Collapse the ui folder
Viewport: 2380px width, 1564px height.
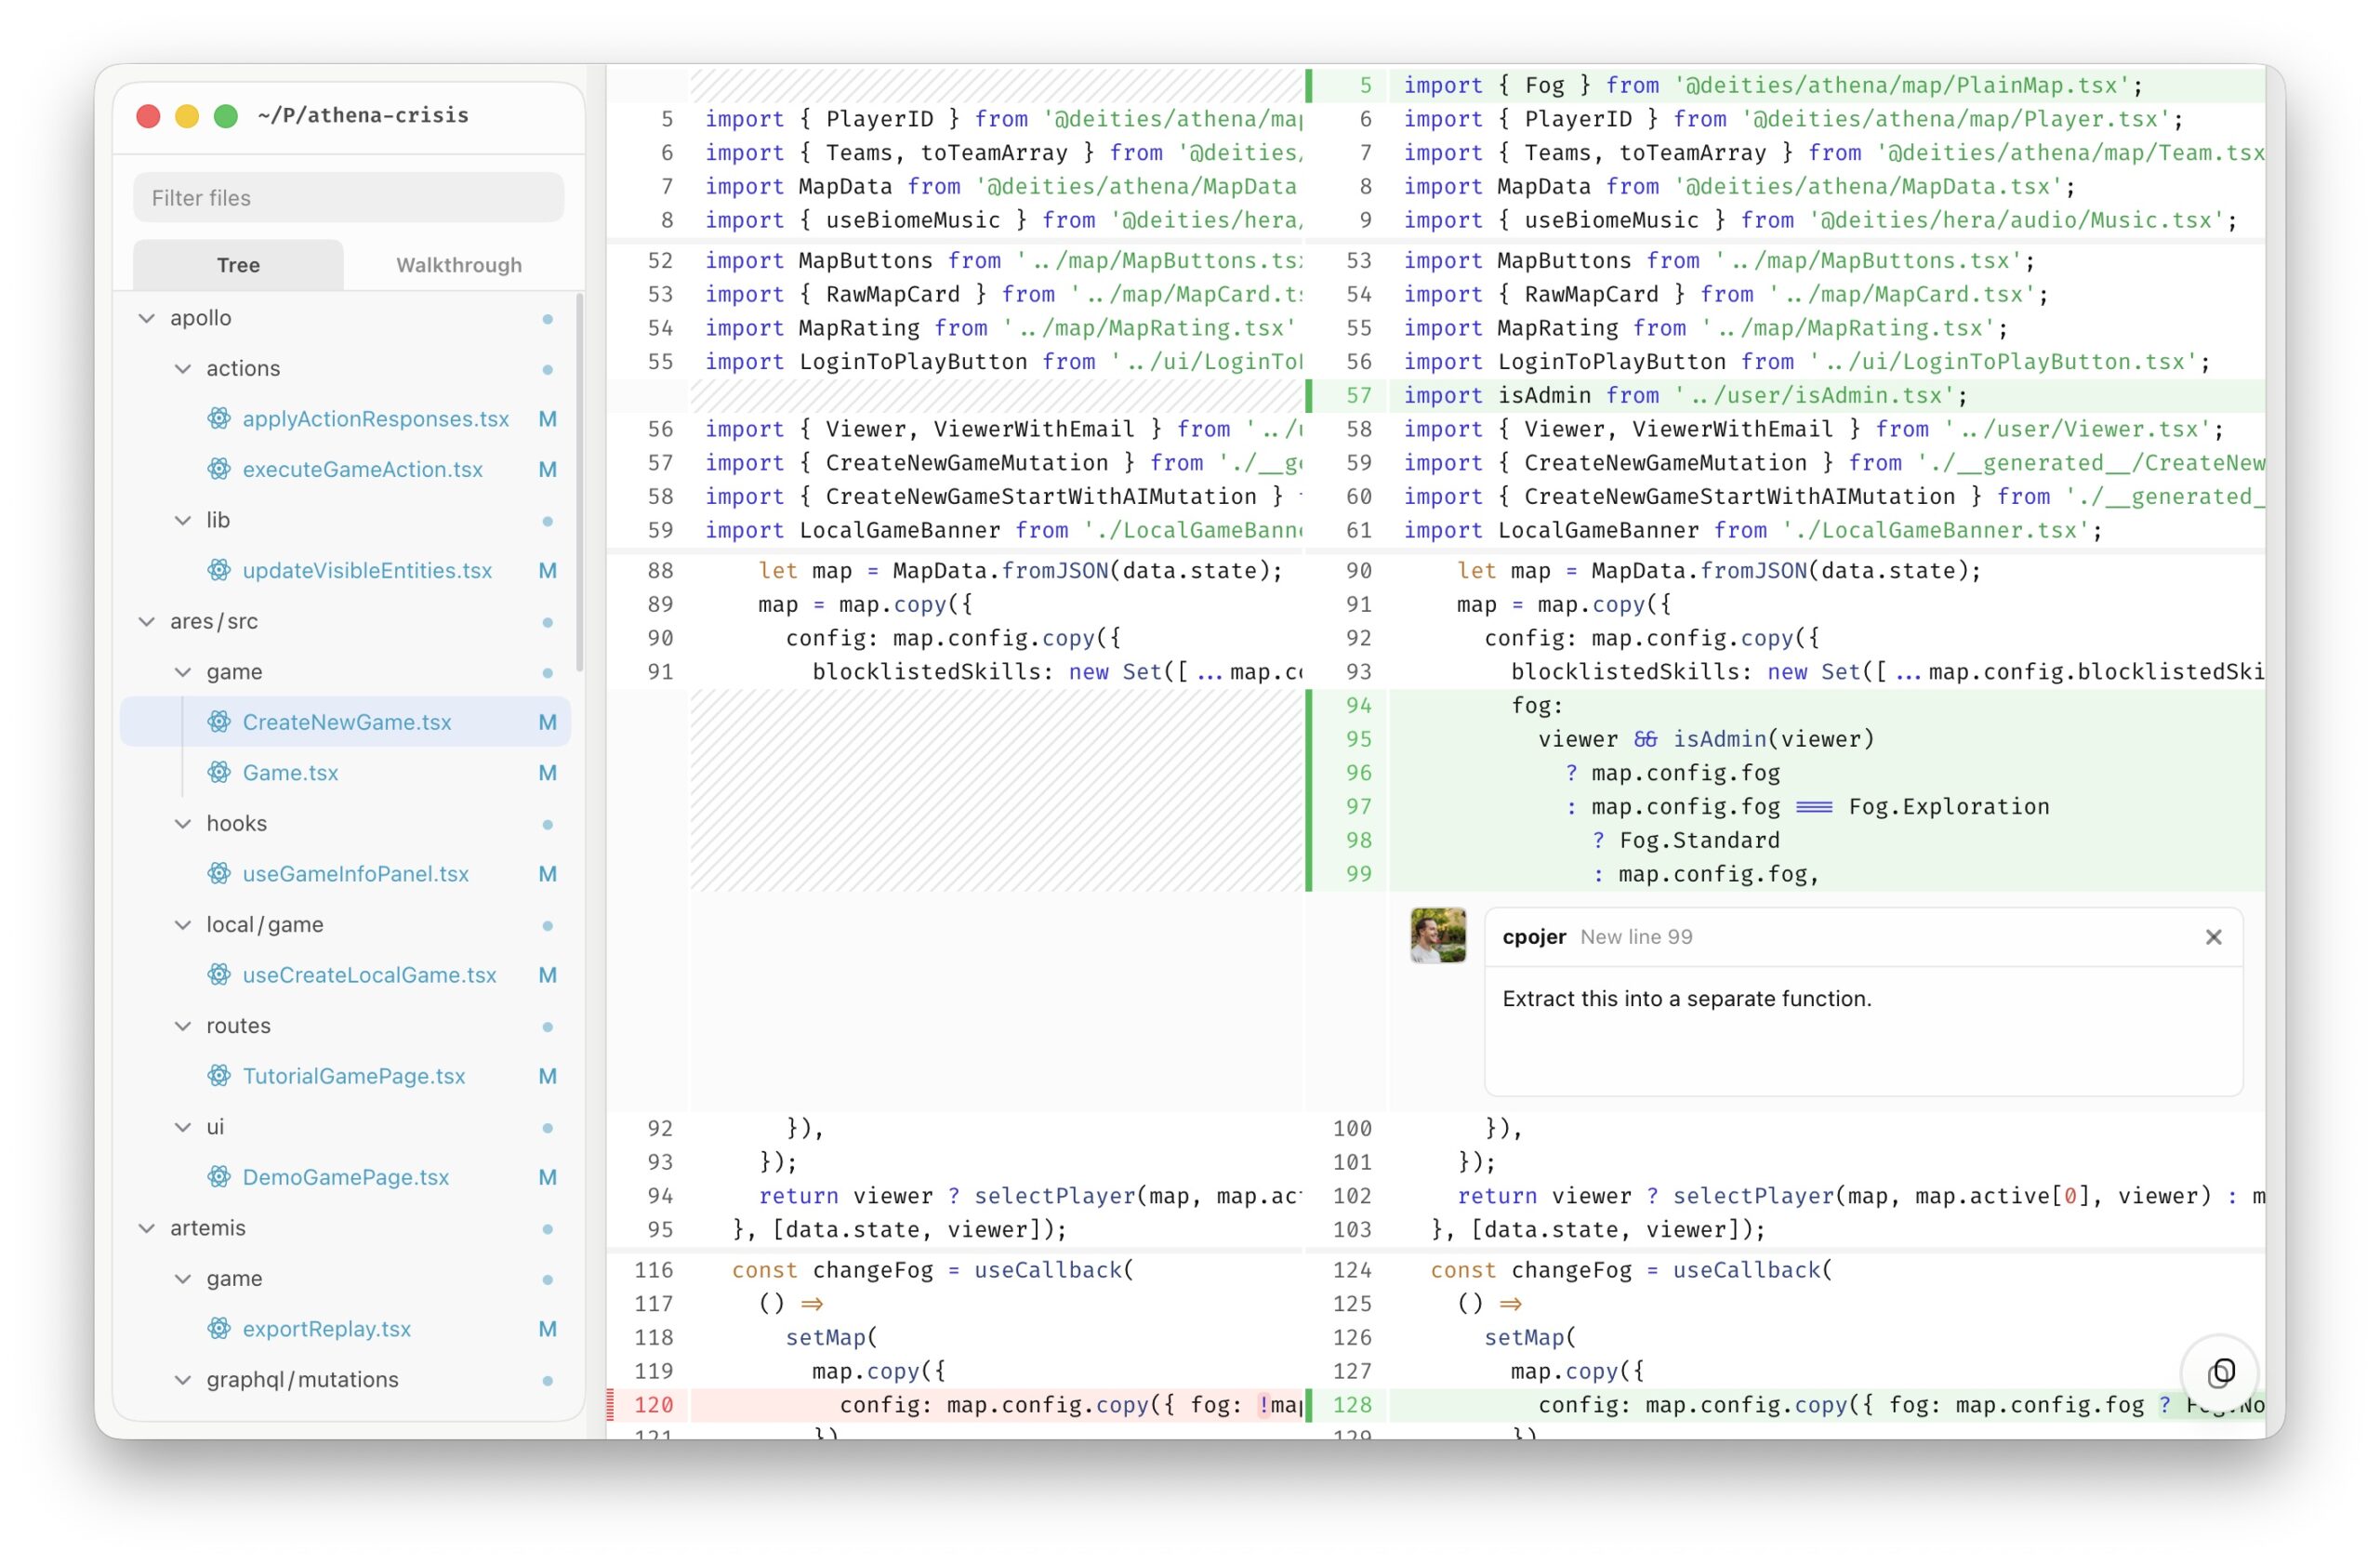(183, 1127)
